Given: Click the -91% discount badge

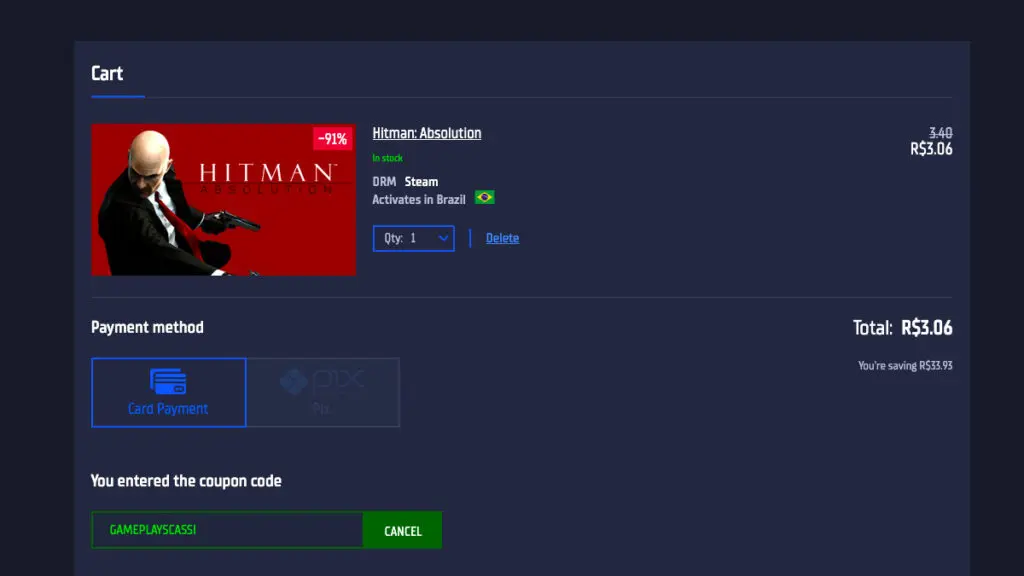Looking at the screenshot, I should 332,138.
